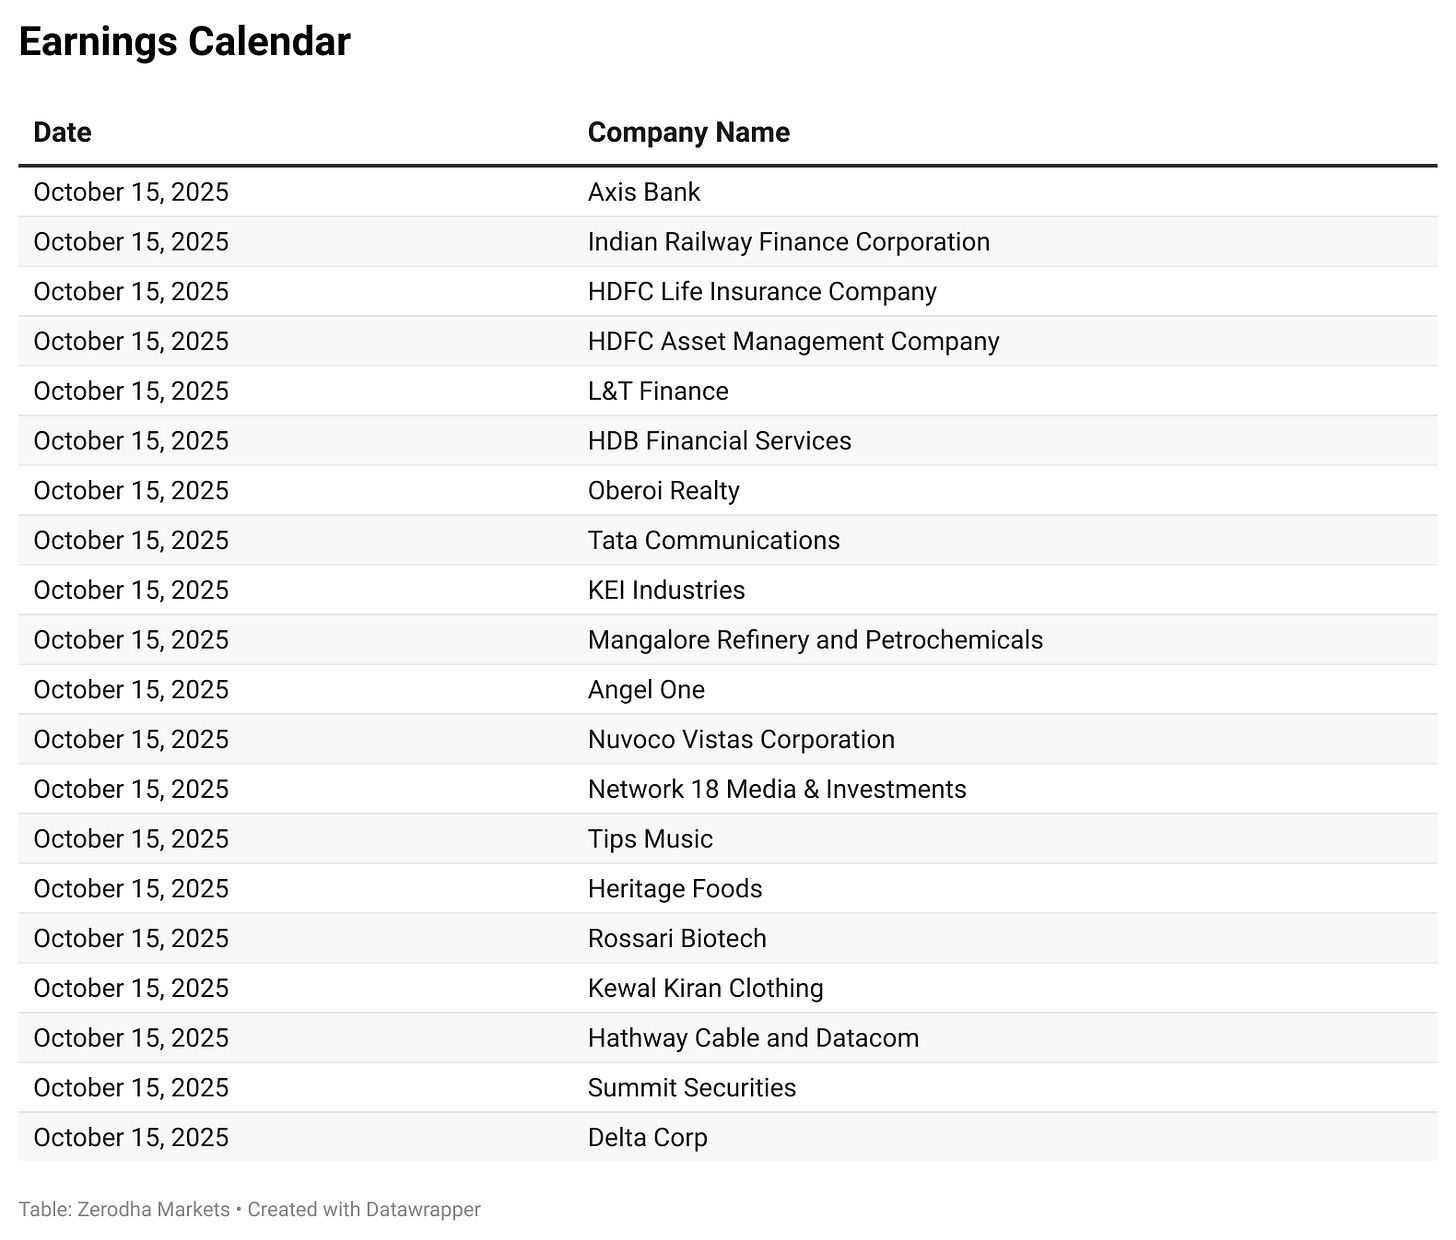Screen dimensions: 1456x1240
Task: Click the Delta Corp cell
Action: point(647,1137)
